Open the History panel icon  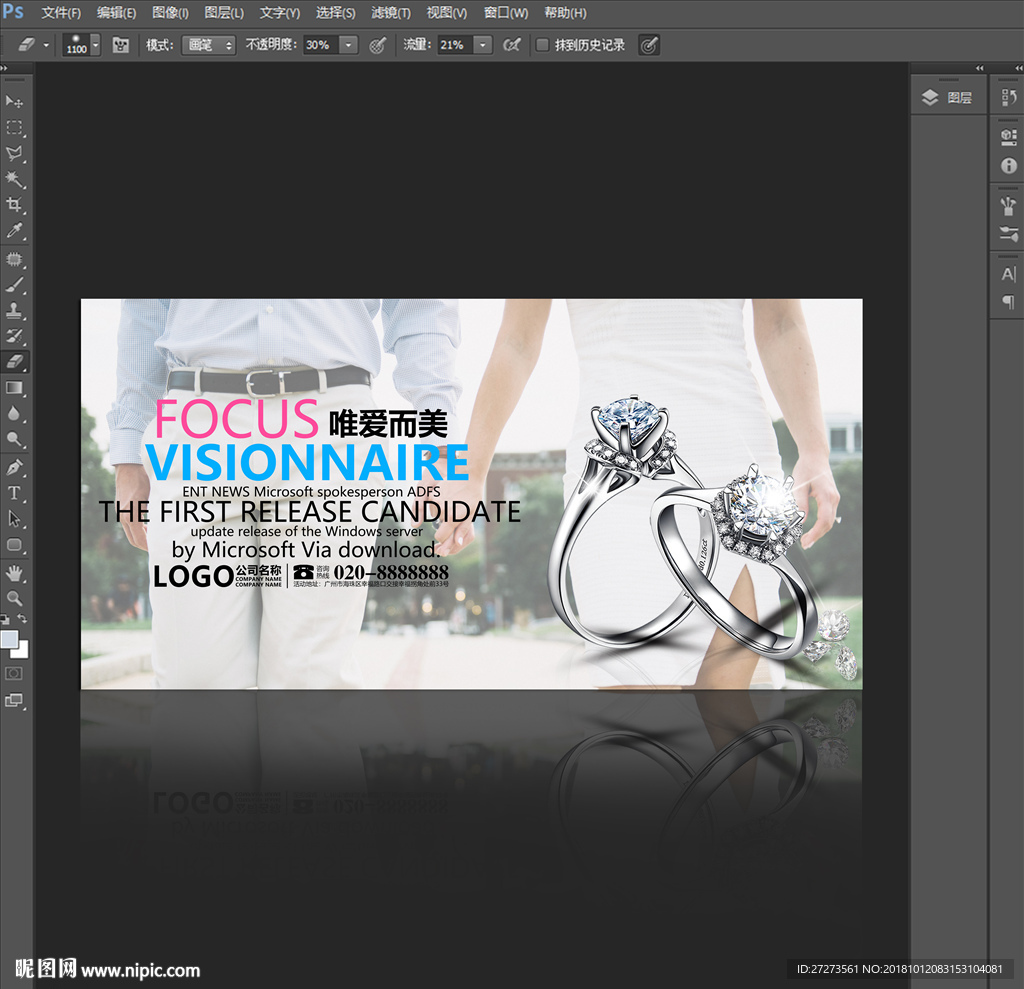[x=1008, y=97]
